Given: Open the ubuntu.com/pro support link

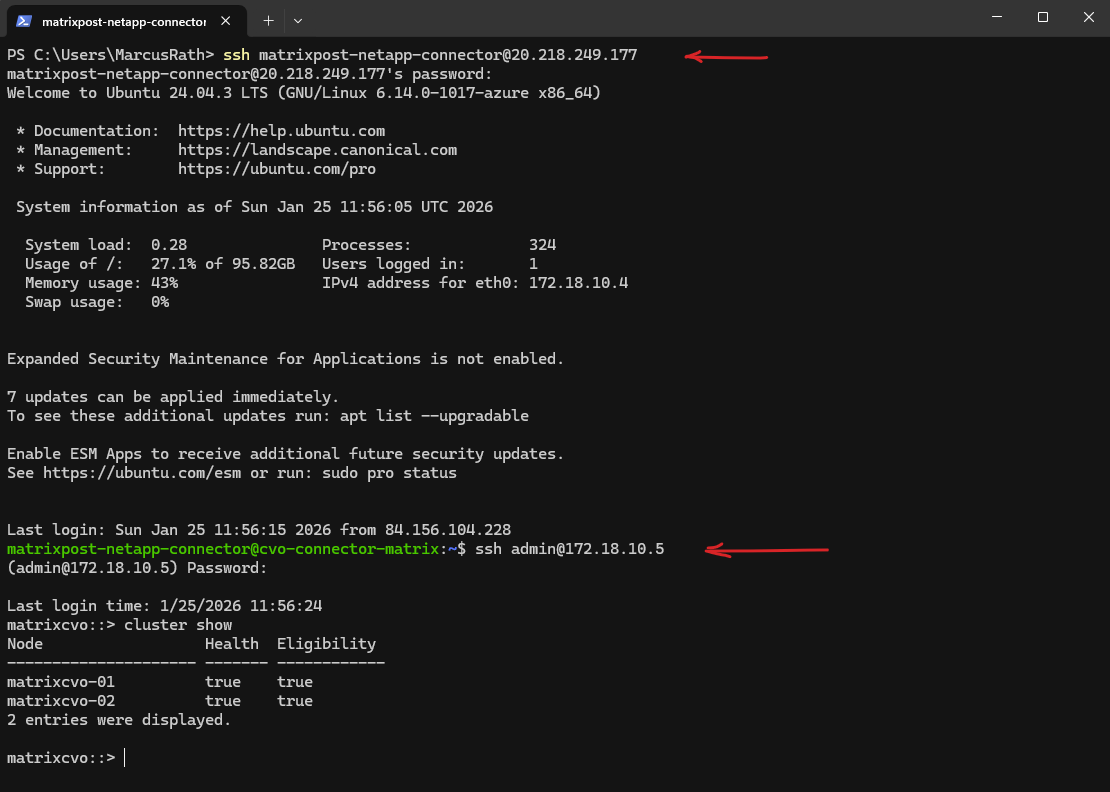Looking at the screenshot, I should pyautogui.click(x=277, y=169).
